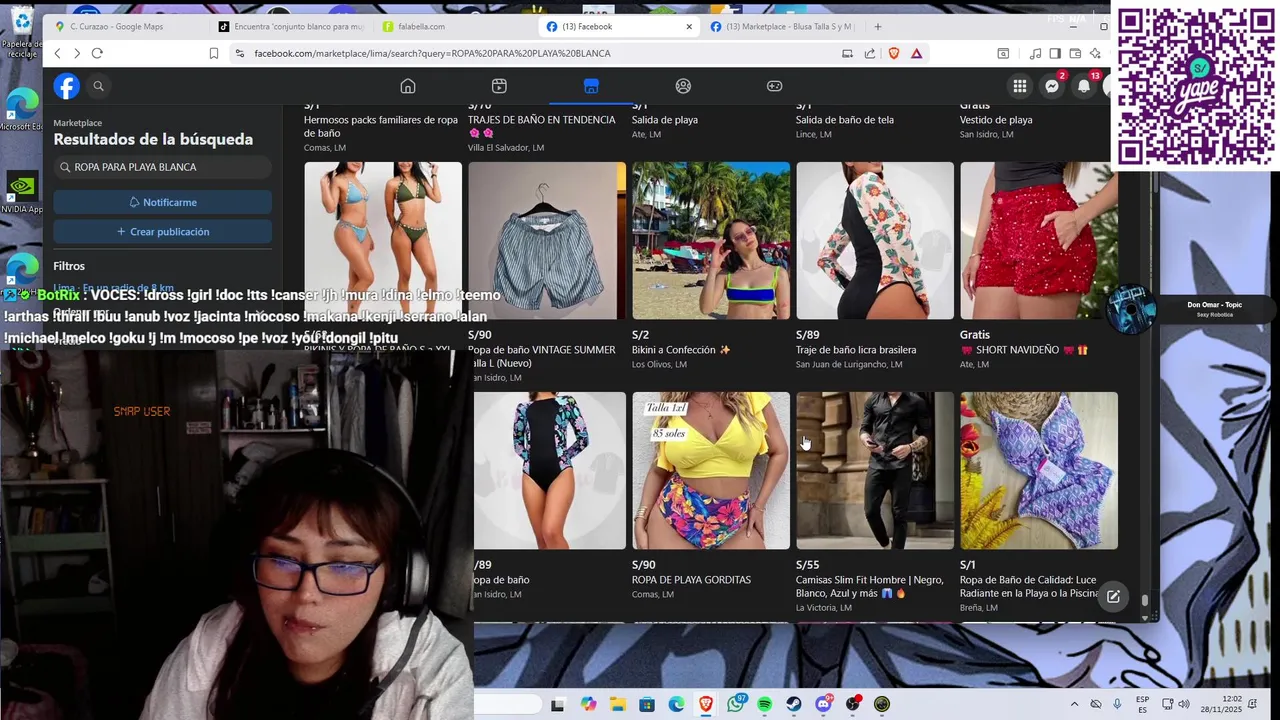
Task: Open Messenger chats icon
Action: click(1052, 86)
